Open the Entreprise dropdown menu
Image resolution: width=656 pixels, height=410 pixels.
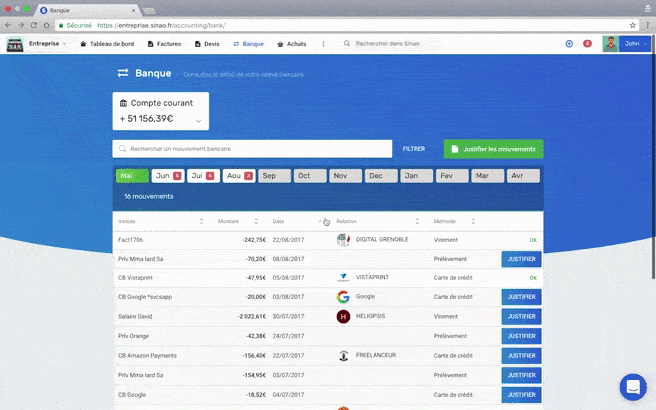pyautogui.click(x=47, y=44)
